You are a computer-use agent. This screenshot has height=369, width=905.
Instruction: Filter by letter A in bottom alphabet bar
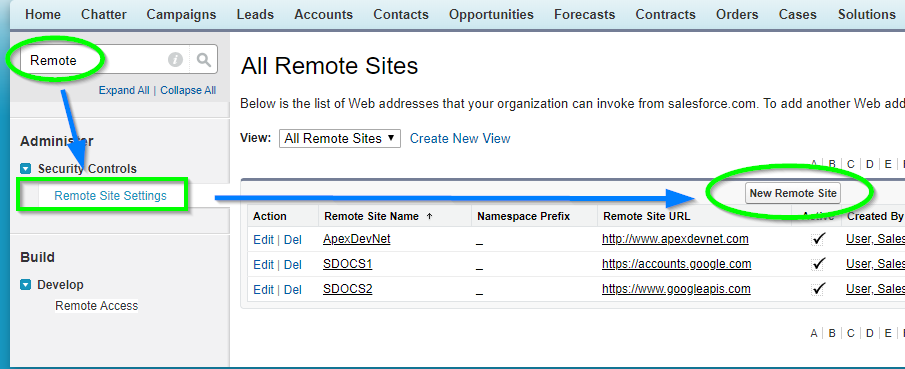click(x=814, y=333)
